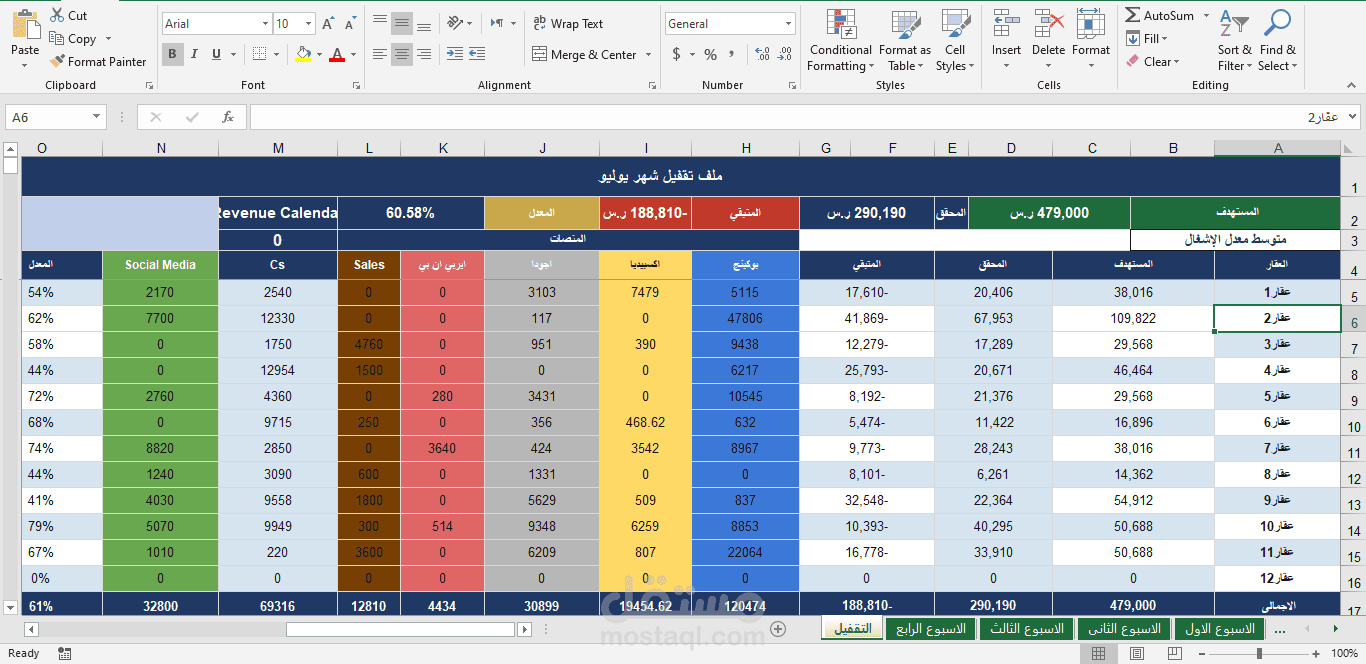Open the cell borders tool
The image size is (1366, 664).
(259, 54)
